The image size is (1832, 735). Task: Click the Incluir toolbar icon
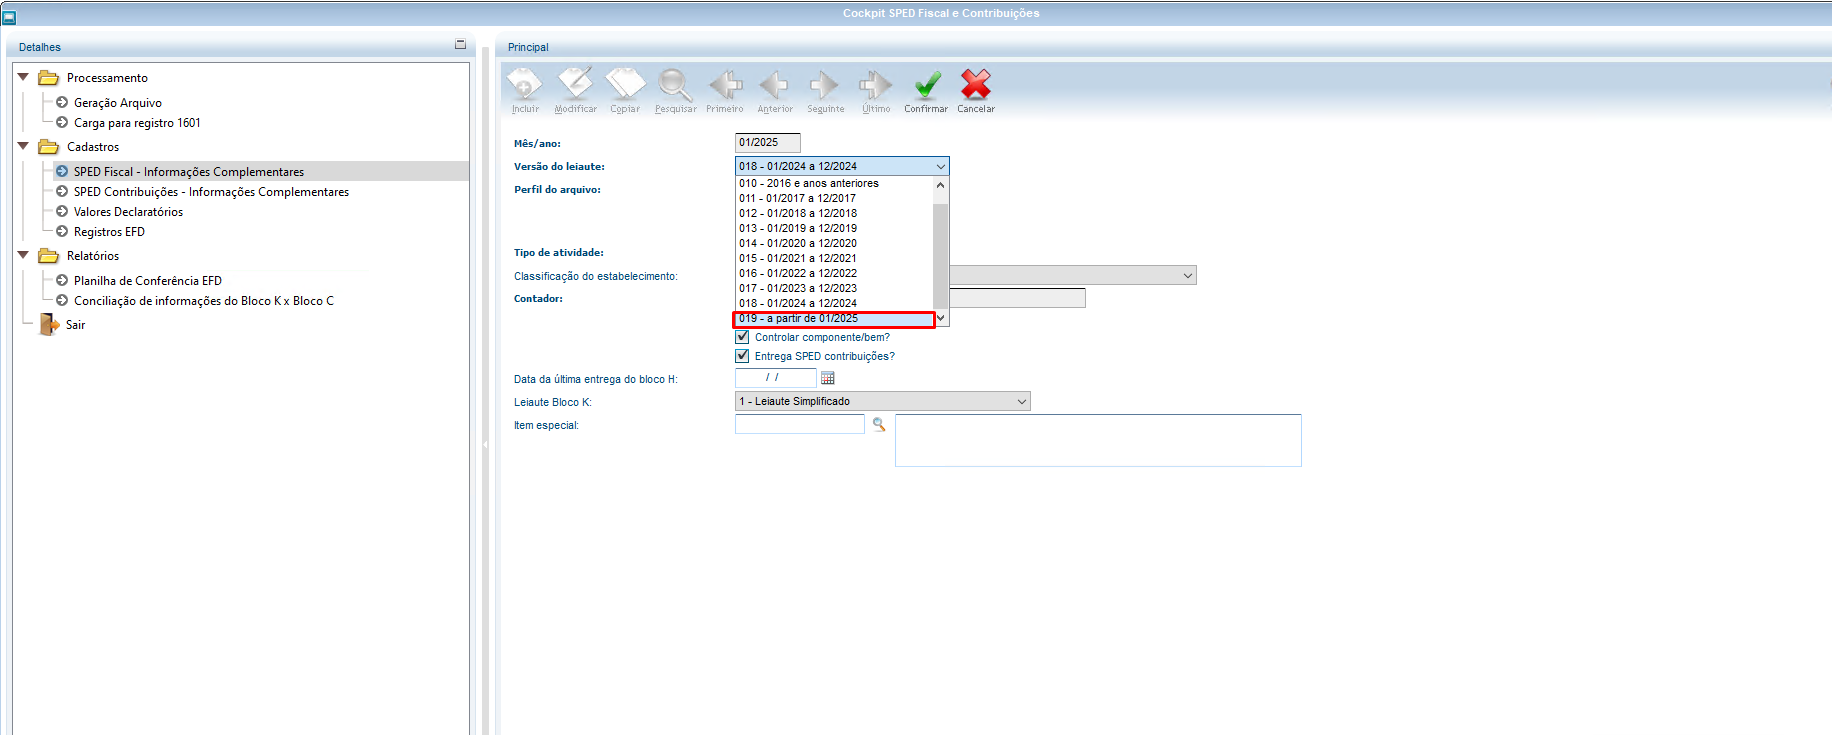(x=525, y=85)
